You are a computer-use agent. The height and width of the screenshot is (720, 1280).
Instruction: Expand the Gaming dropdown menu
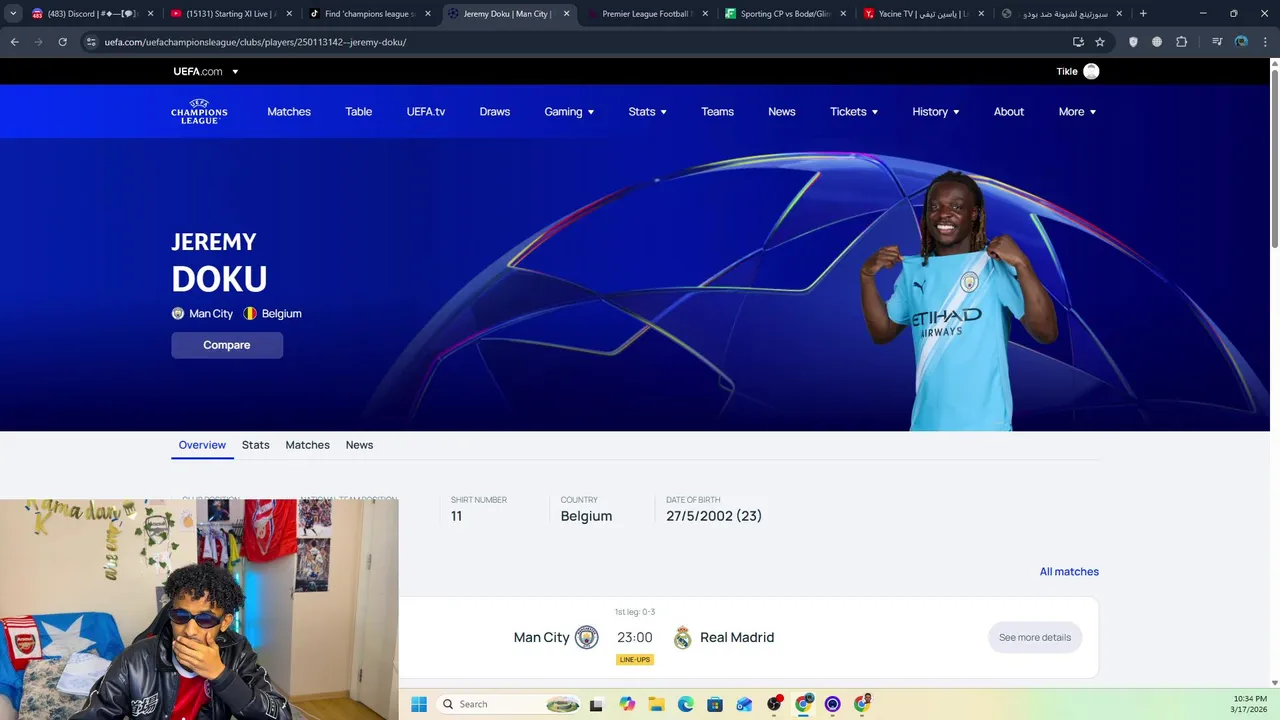(569, 112)
